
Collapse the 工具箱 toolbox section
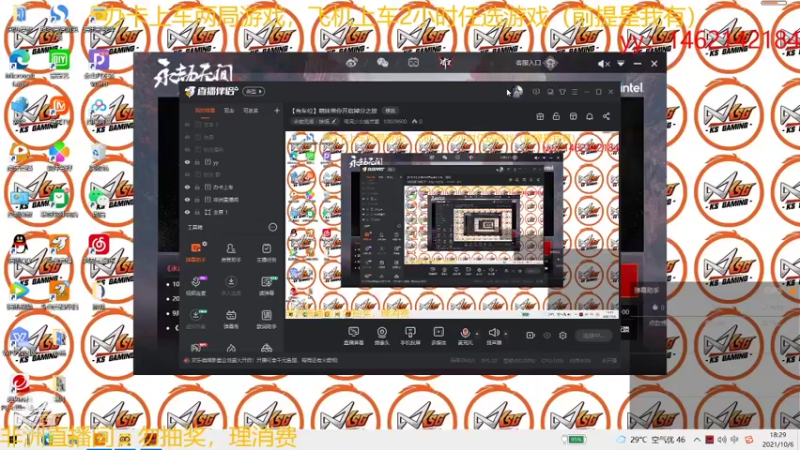coord(273,227)
